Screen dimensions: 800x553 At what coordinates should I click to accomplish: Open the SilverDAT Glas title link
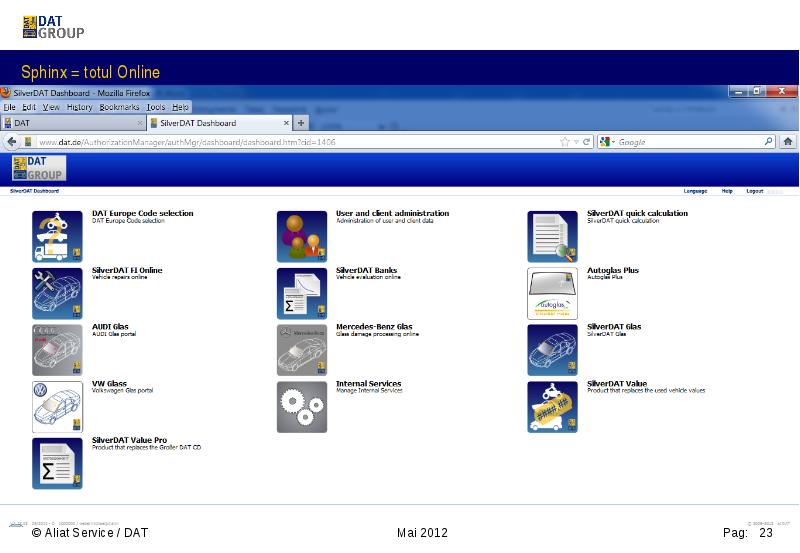pos(614,326)
